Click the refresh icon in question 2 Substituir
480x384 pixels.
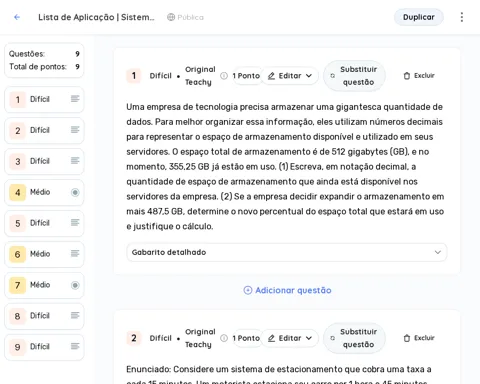coord(332,338)
